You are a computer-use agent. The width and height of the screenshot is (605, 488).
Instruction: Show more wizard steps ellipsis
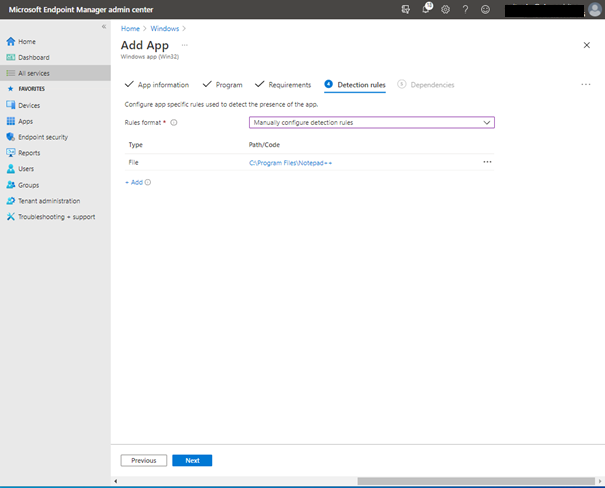tap(586, 84)
